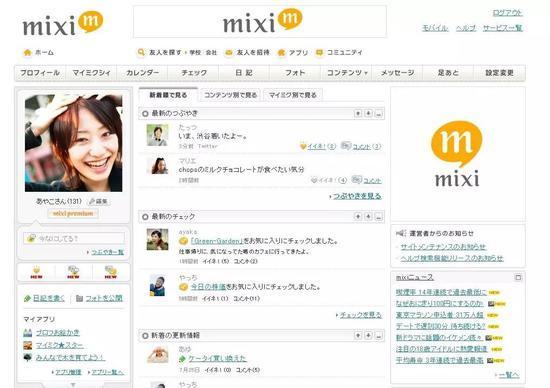This screenshot has width=550, height=388.
Task: Open the モバイル link
Action: (x=435, y=28)
